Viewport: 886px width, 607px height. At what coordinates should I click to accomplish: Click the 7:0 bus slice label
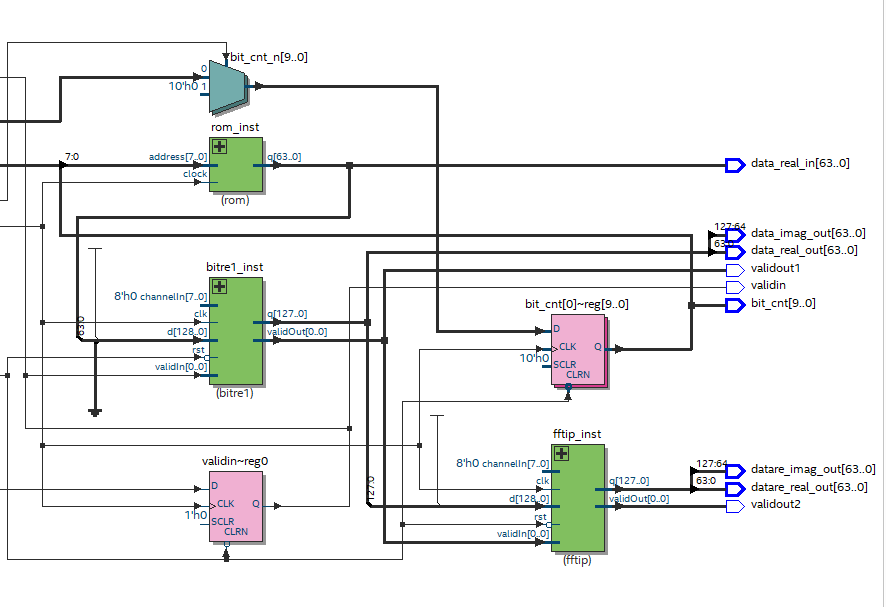tap(72, 157)
